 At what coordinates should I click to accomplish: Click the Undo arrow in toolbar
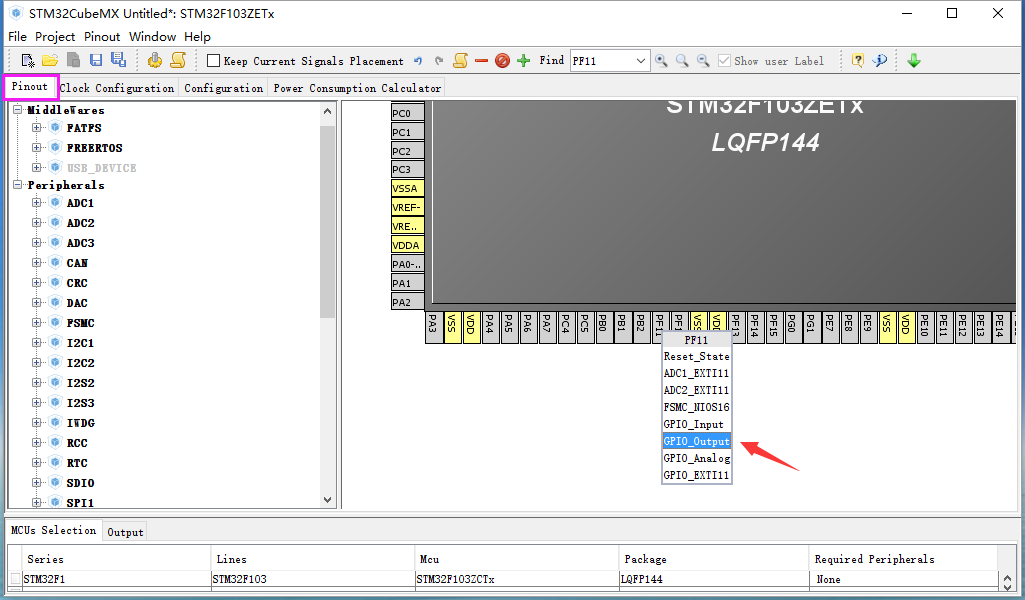point(418,61)
